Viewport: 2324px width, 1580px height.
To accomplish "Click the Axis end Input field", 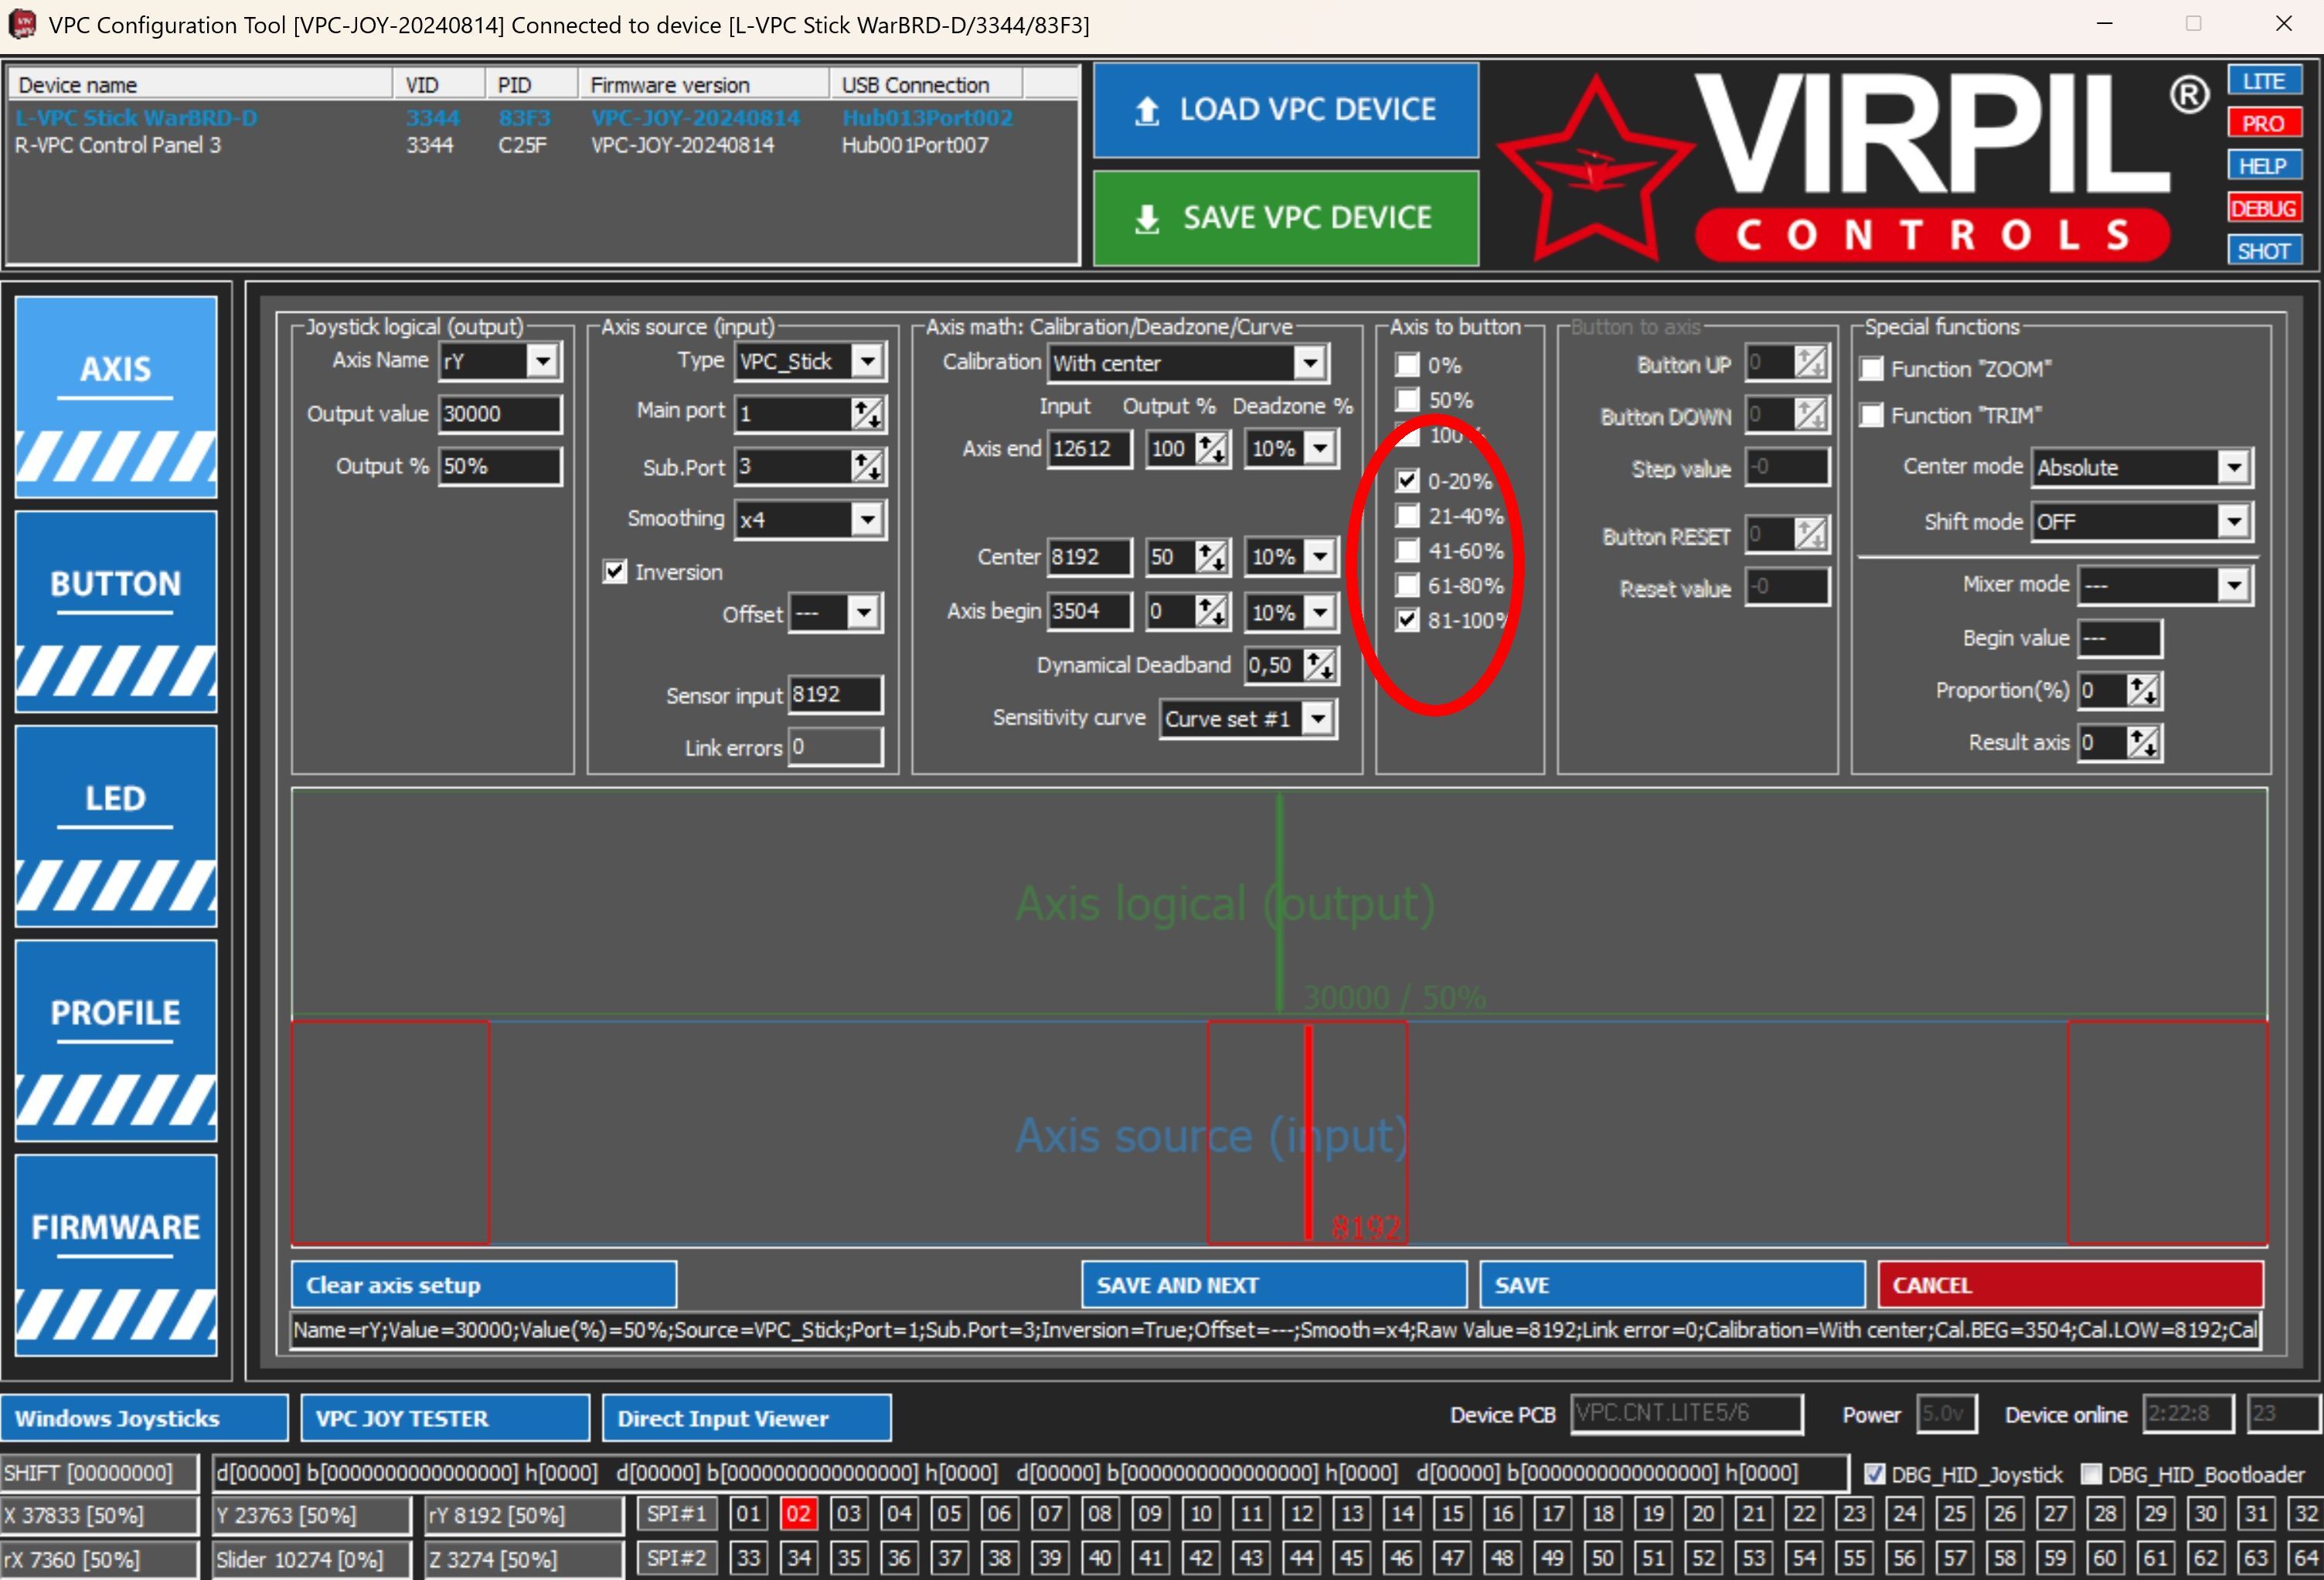I will [1089, 449].
